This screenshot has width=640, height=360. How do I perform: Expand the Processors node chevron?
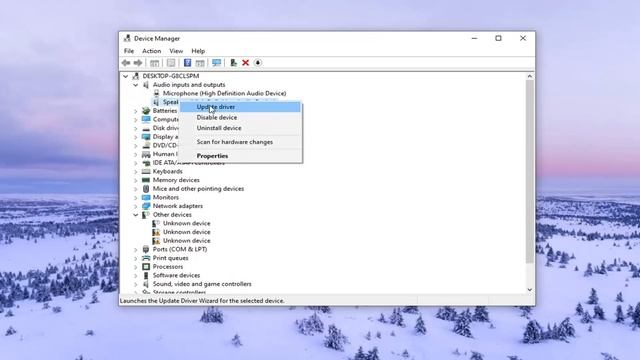tap(136, 267)
